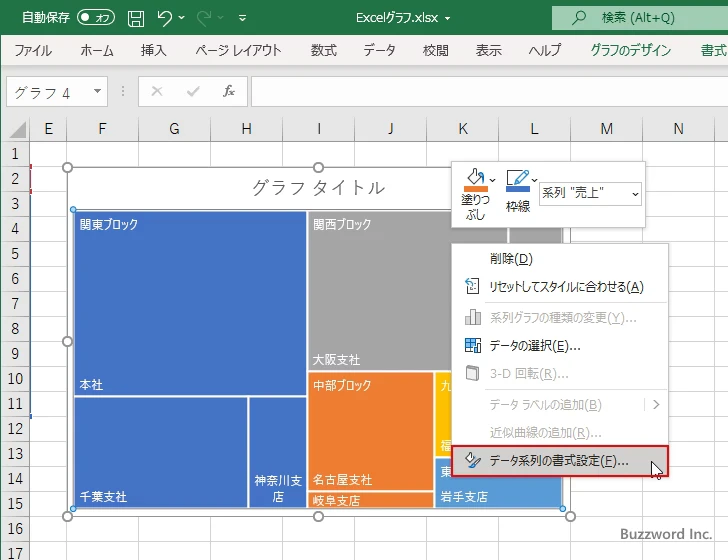Open the 校閲 tab
This screenshot has width=728, height=560.
tap(436, 50)
